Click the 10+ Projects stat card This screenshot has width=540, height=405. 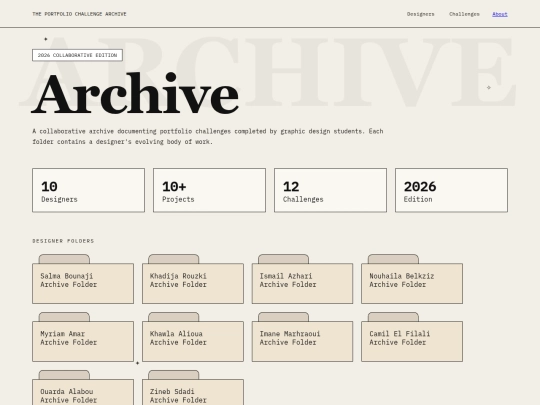[209, 190]
